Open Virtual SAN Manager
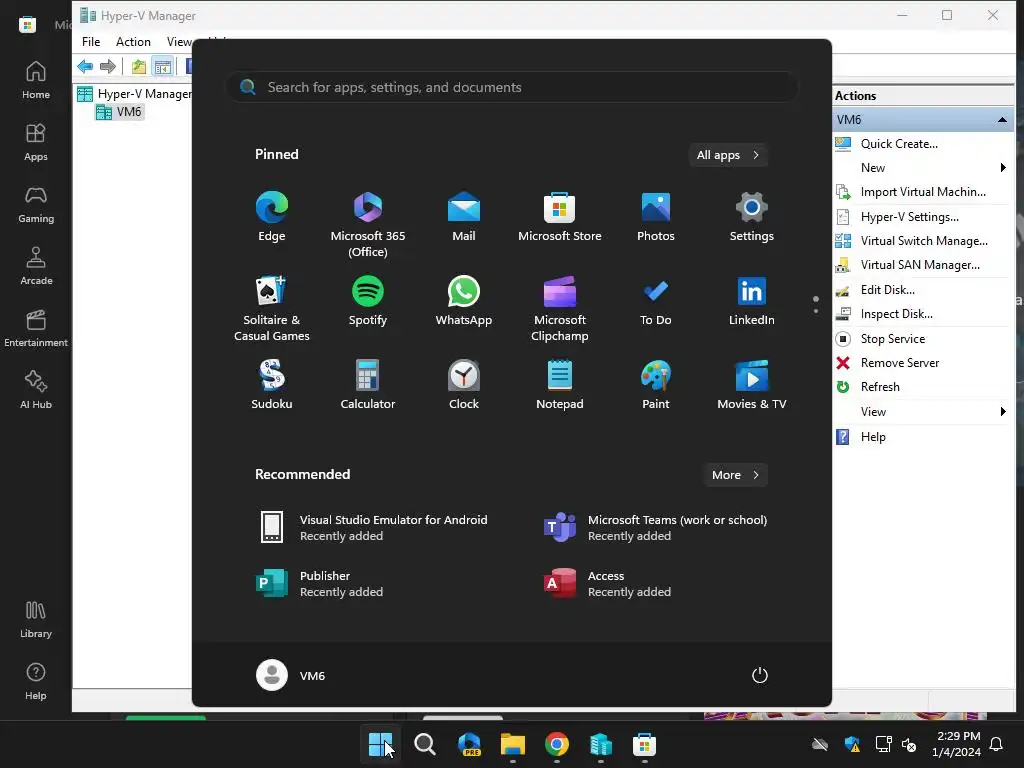Image resolution: width=1024 pixels, height=768 pixels. (920, 265)
